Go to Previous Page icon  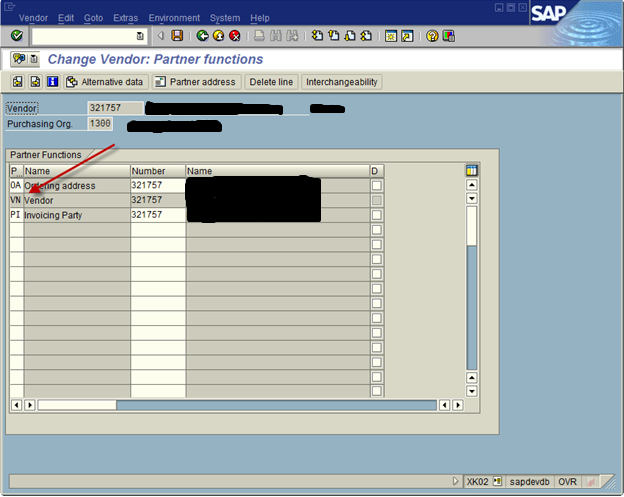click(333, 36)
